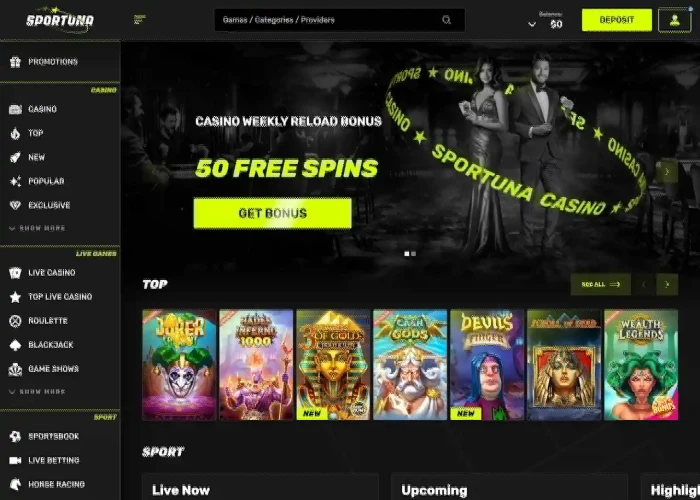Click the Deposit button
Image resolution: width=700 pixels, height=500 pixels.
click(617, 20)
